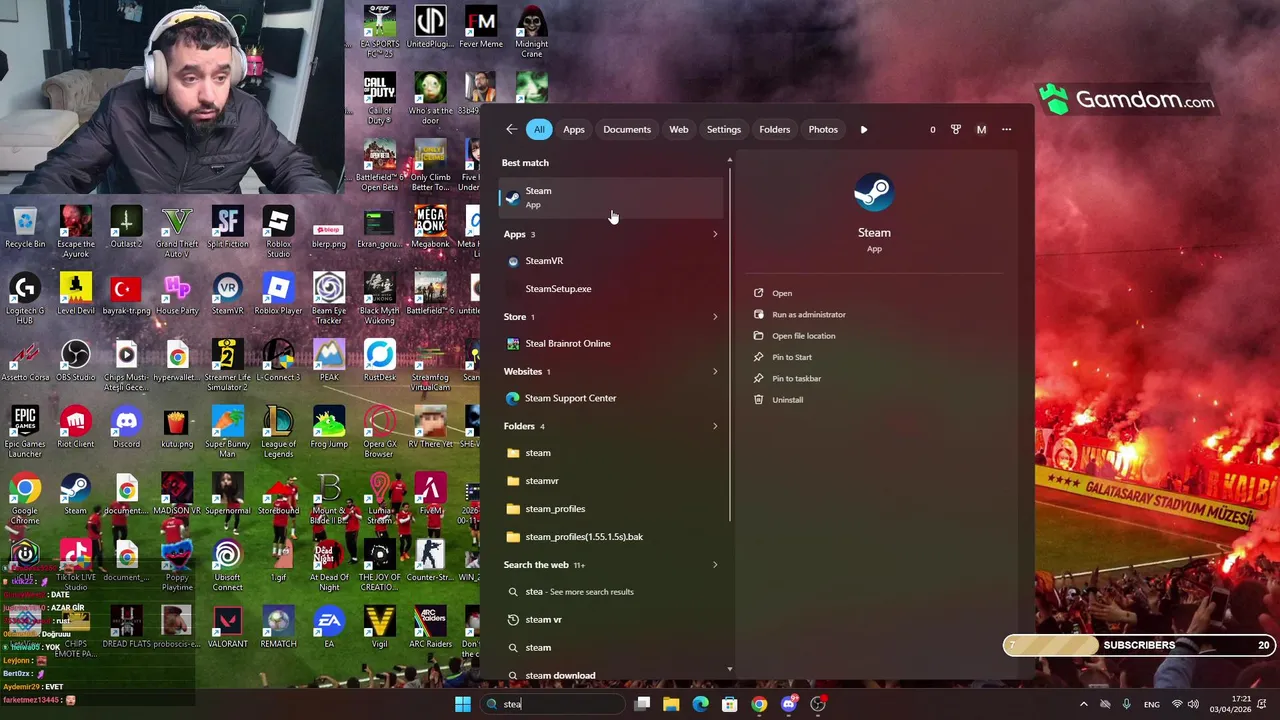Switch to the Settings filter tab
1280x720 pixels.
724,129
